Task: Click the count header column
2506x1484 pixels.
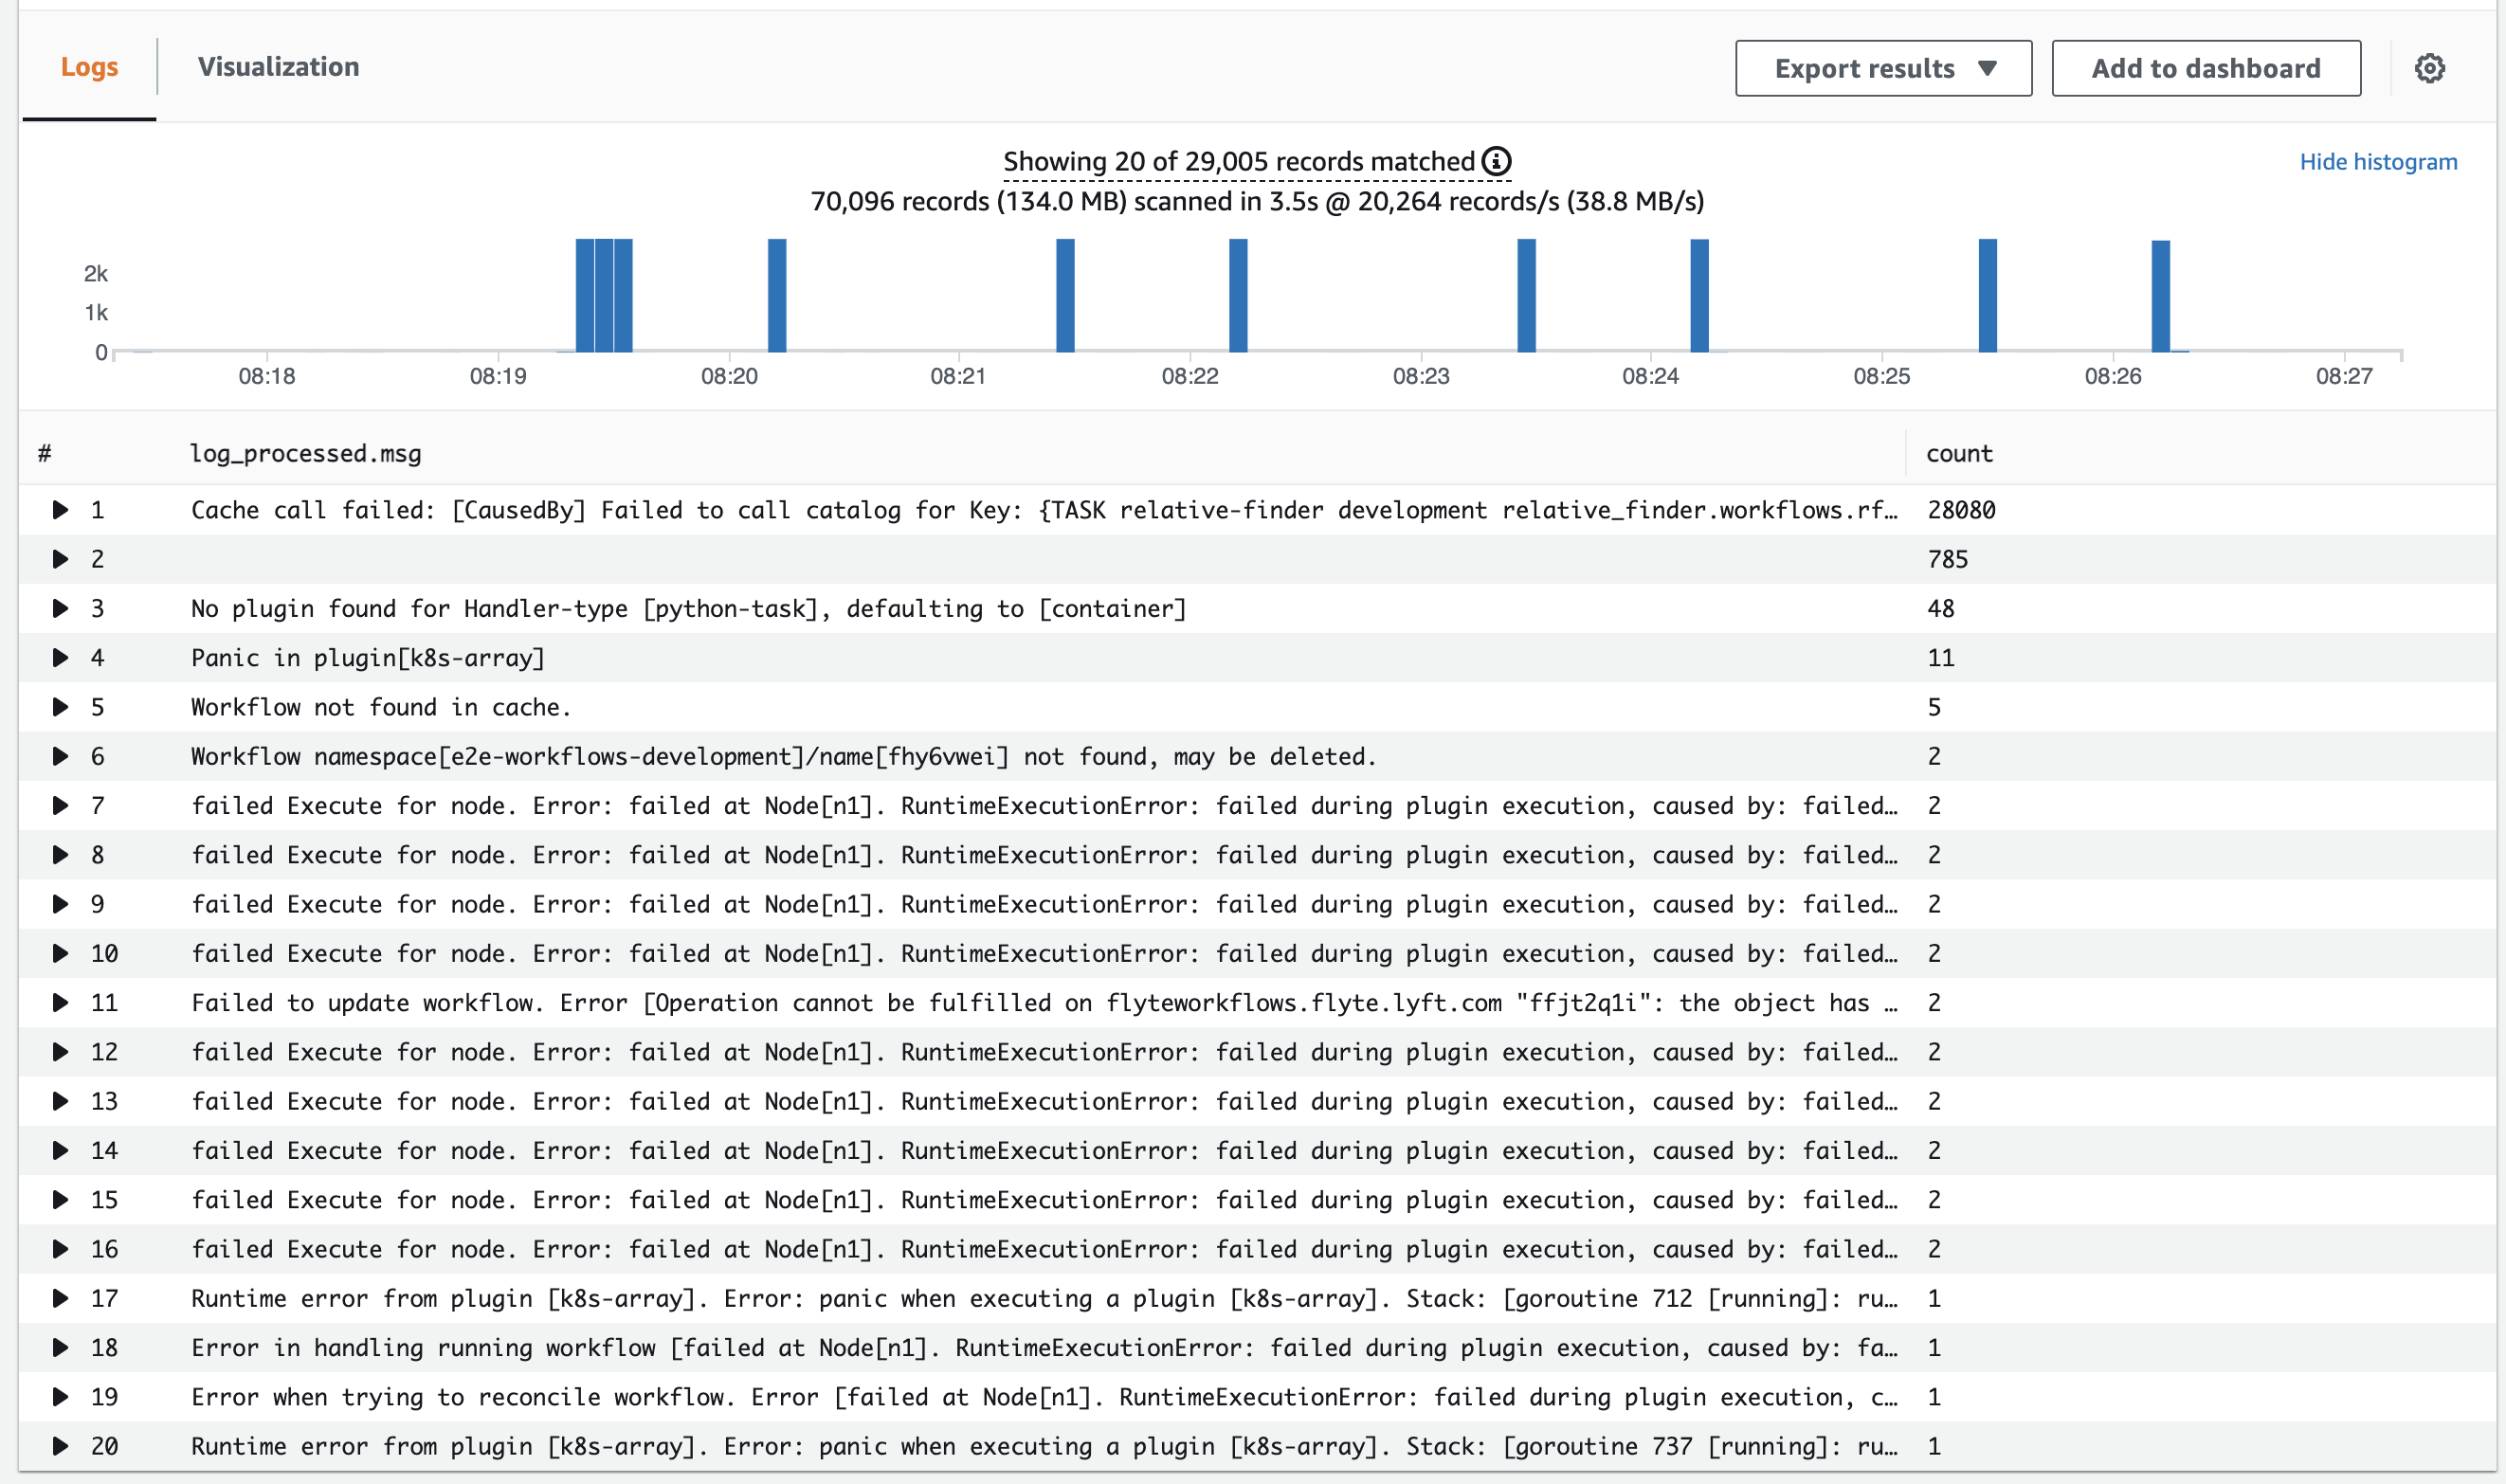Action: tap(1959, 453)
